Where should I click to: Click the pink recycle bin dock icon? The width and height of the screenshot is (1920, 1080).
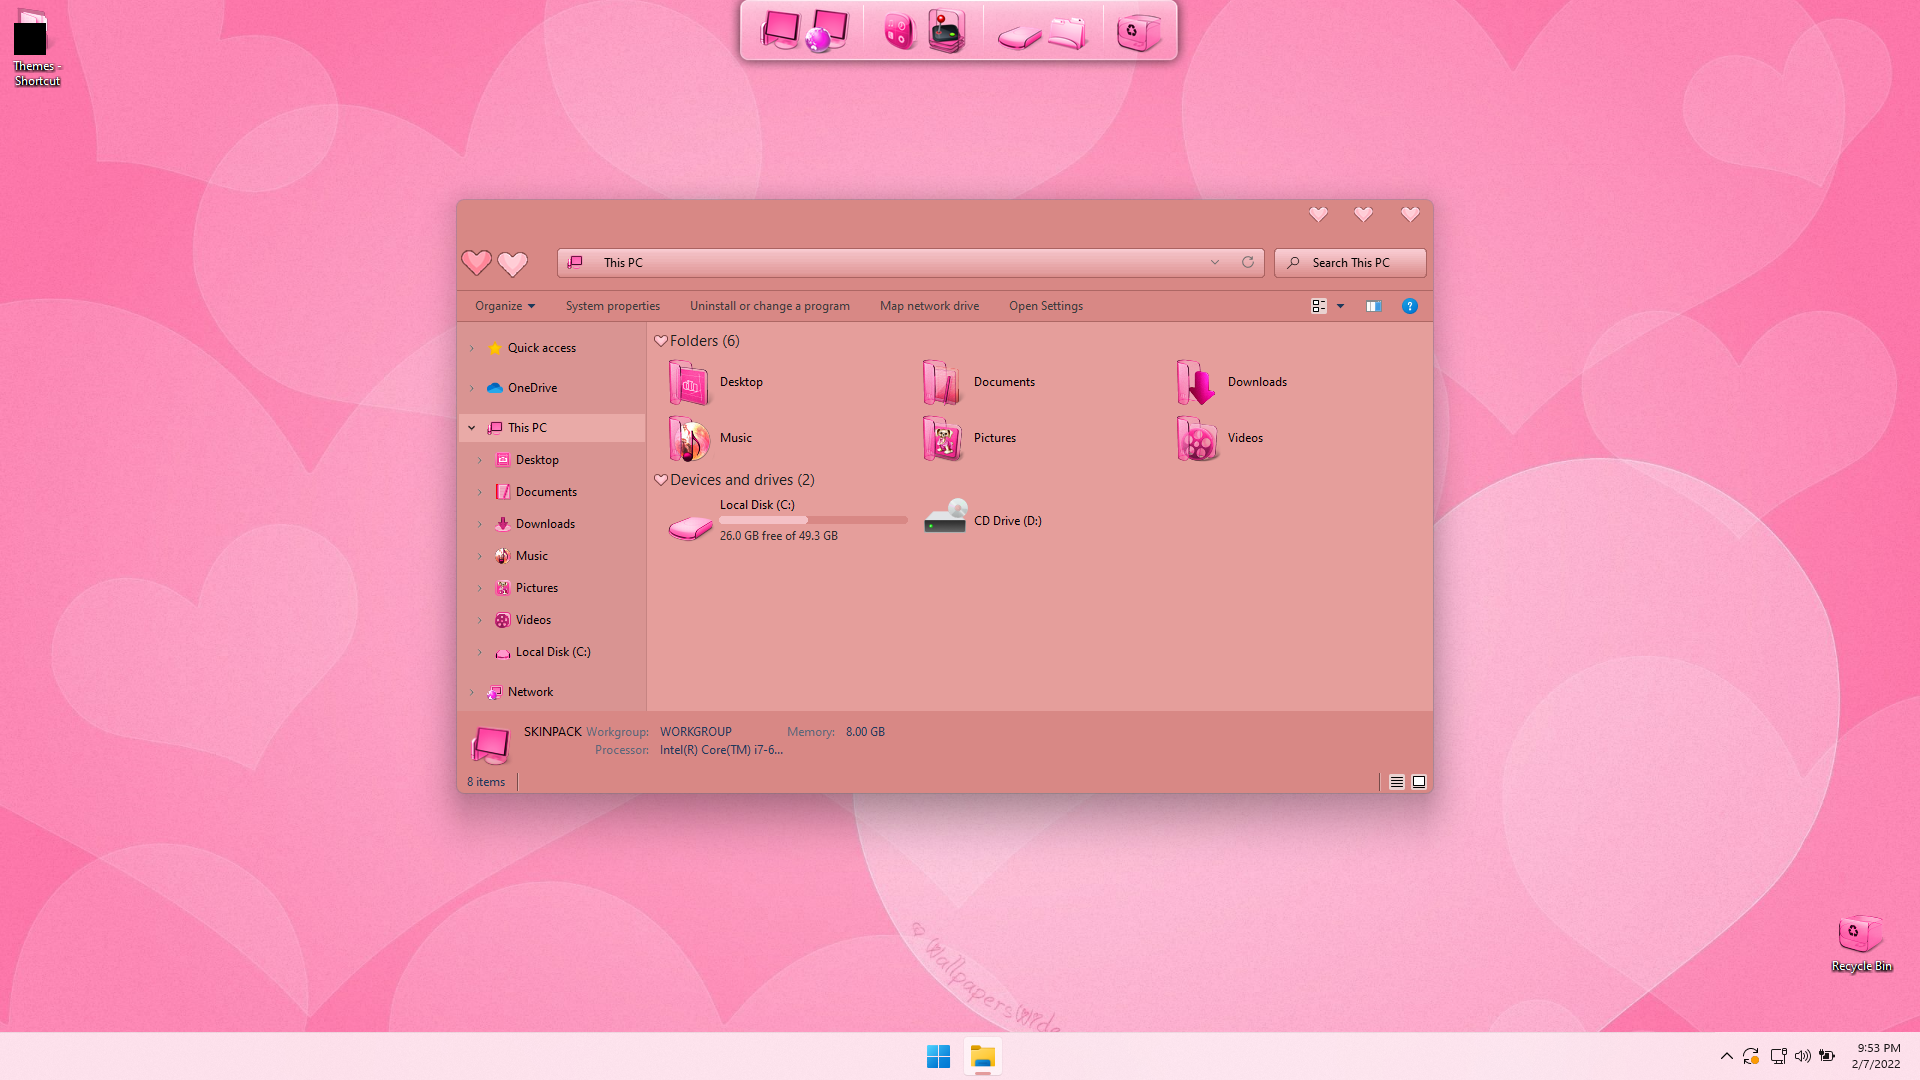(1139, 32)
